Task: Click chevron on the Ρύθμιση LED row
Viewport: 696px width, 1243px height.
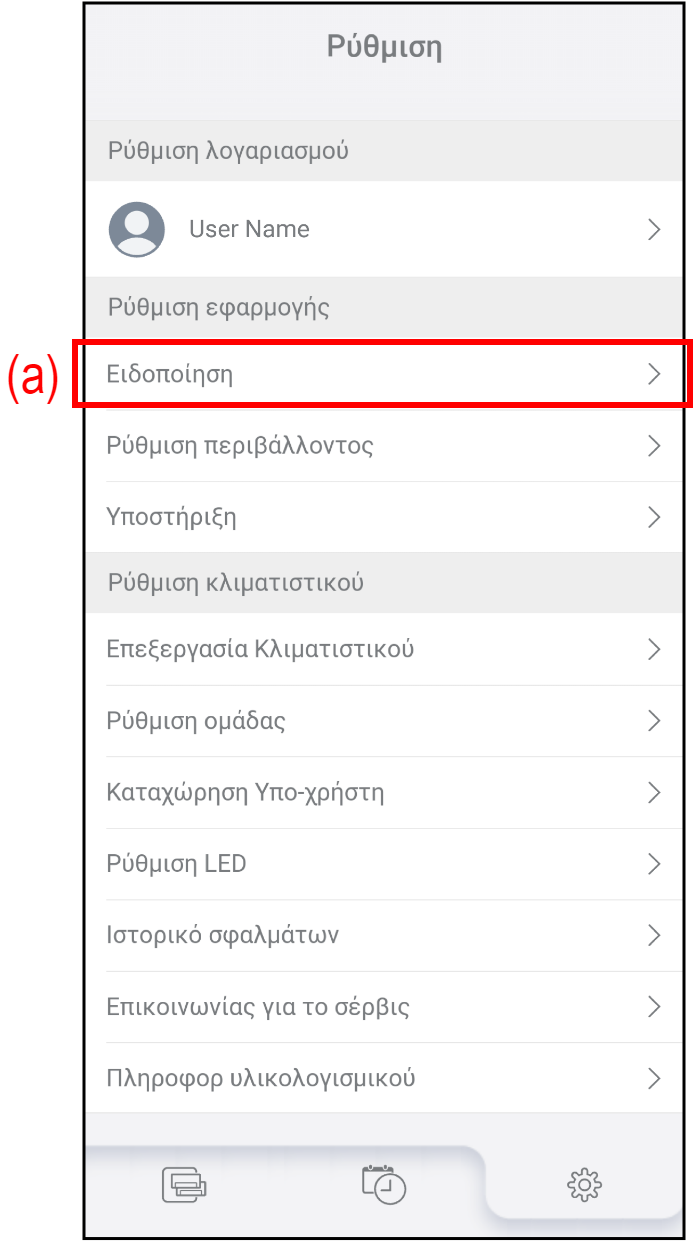Action: (654, 864)
